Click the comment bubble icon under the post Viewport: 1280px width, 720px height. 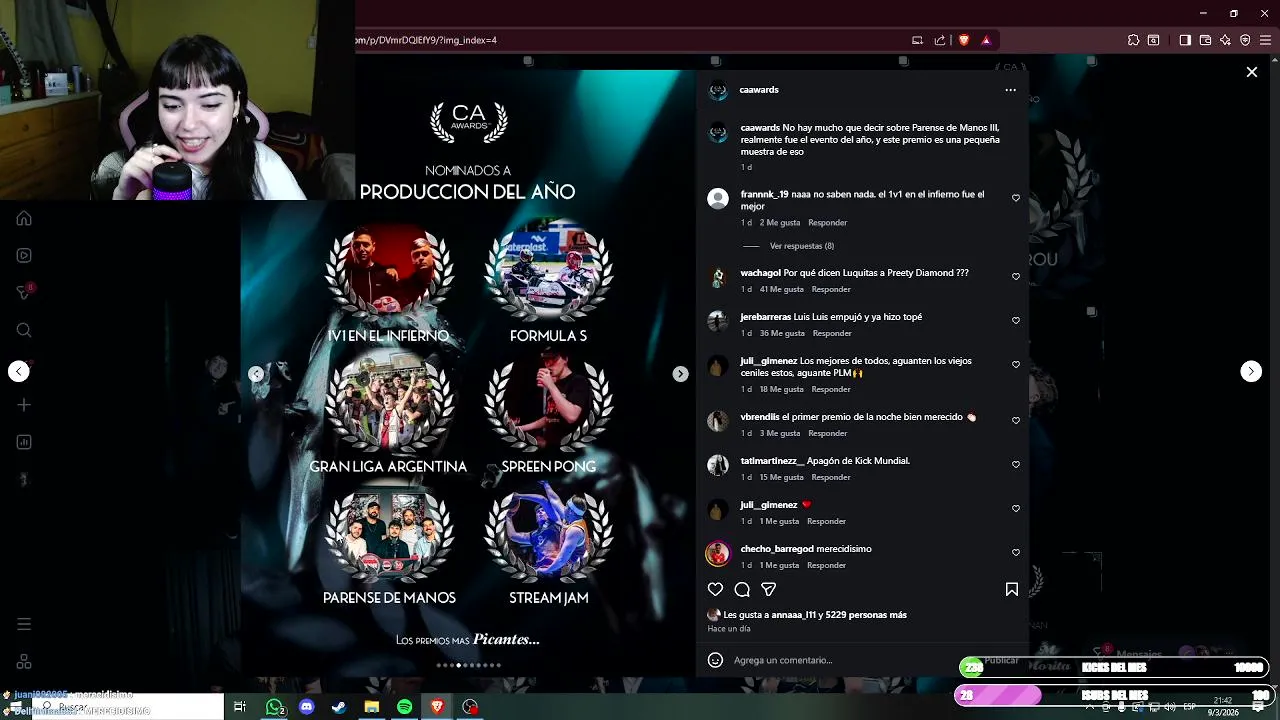(x=742, y=590)
